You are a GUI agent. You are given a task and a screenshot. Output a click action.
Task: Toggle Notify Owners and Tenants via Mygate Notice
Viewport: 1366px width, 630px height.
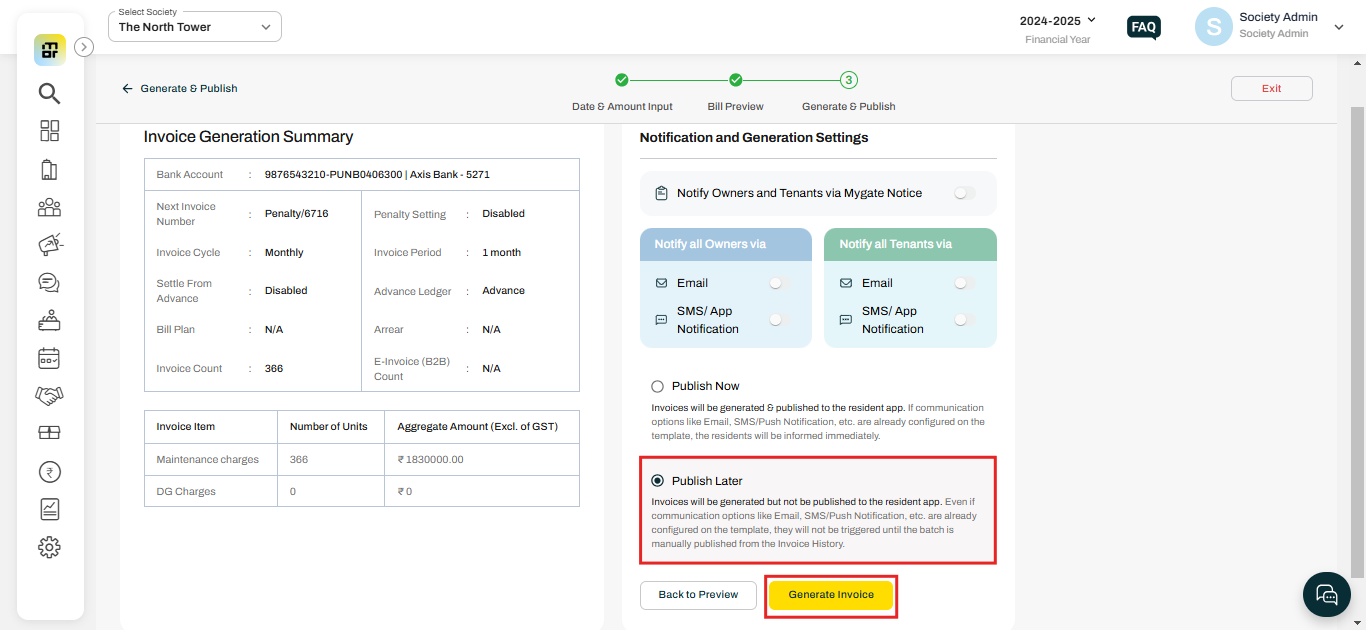pos(964,193)
